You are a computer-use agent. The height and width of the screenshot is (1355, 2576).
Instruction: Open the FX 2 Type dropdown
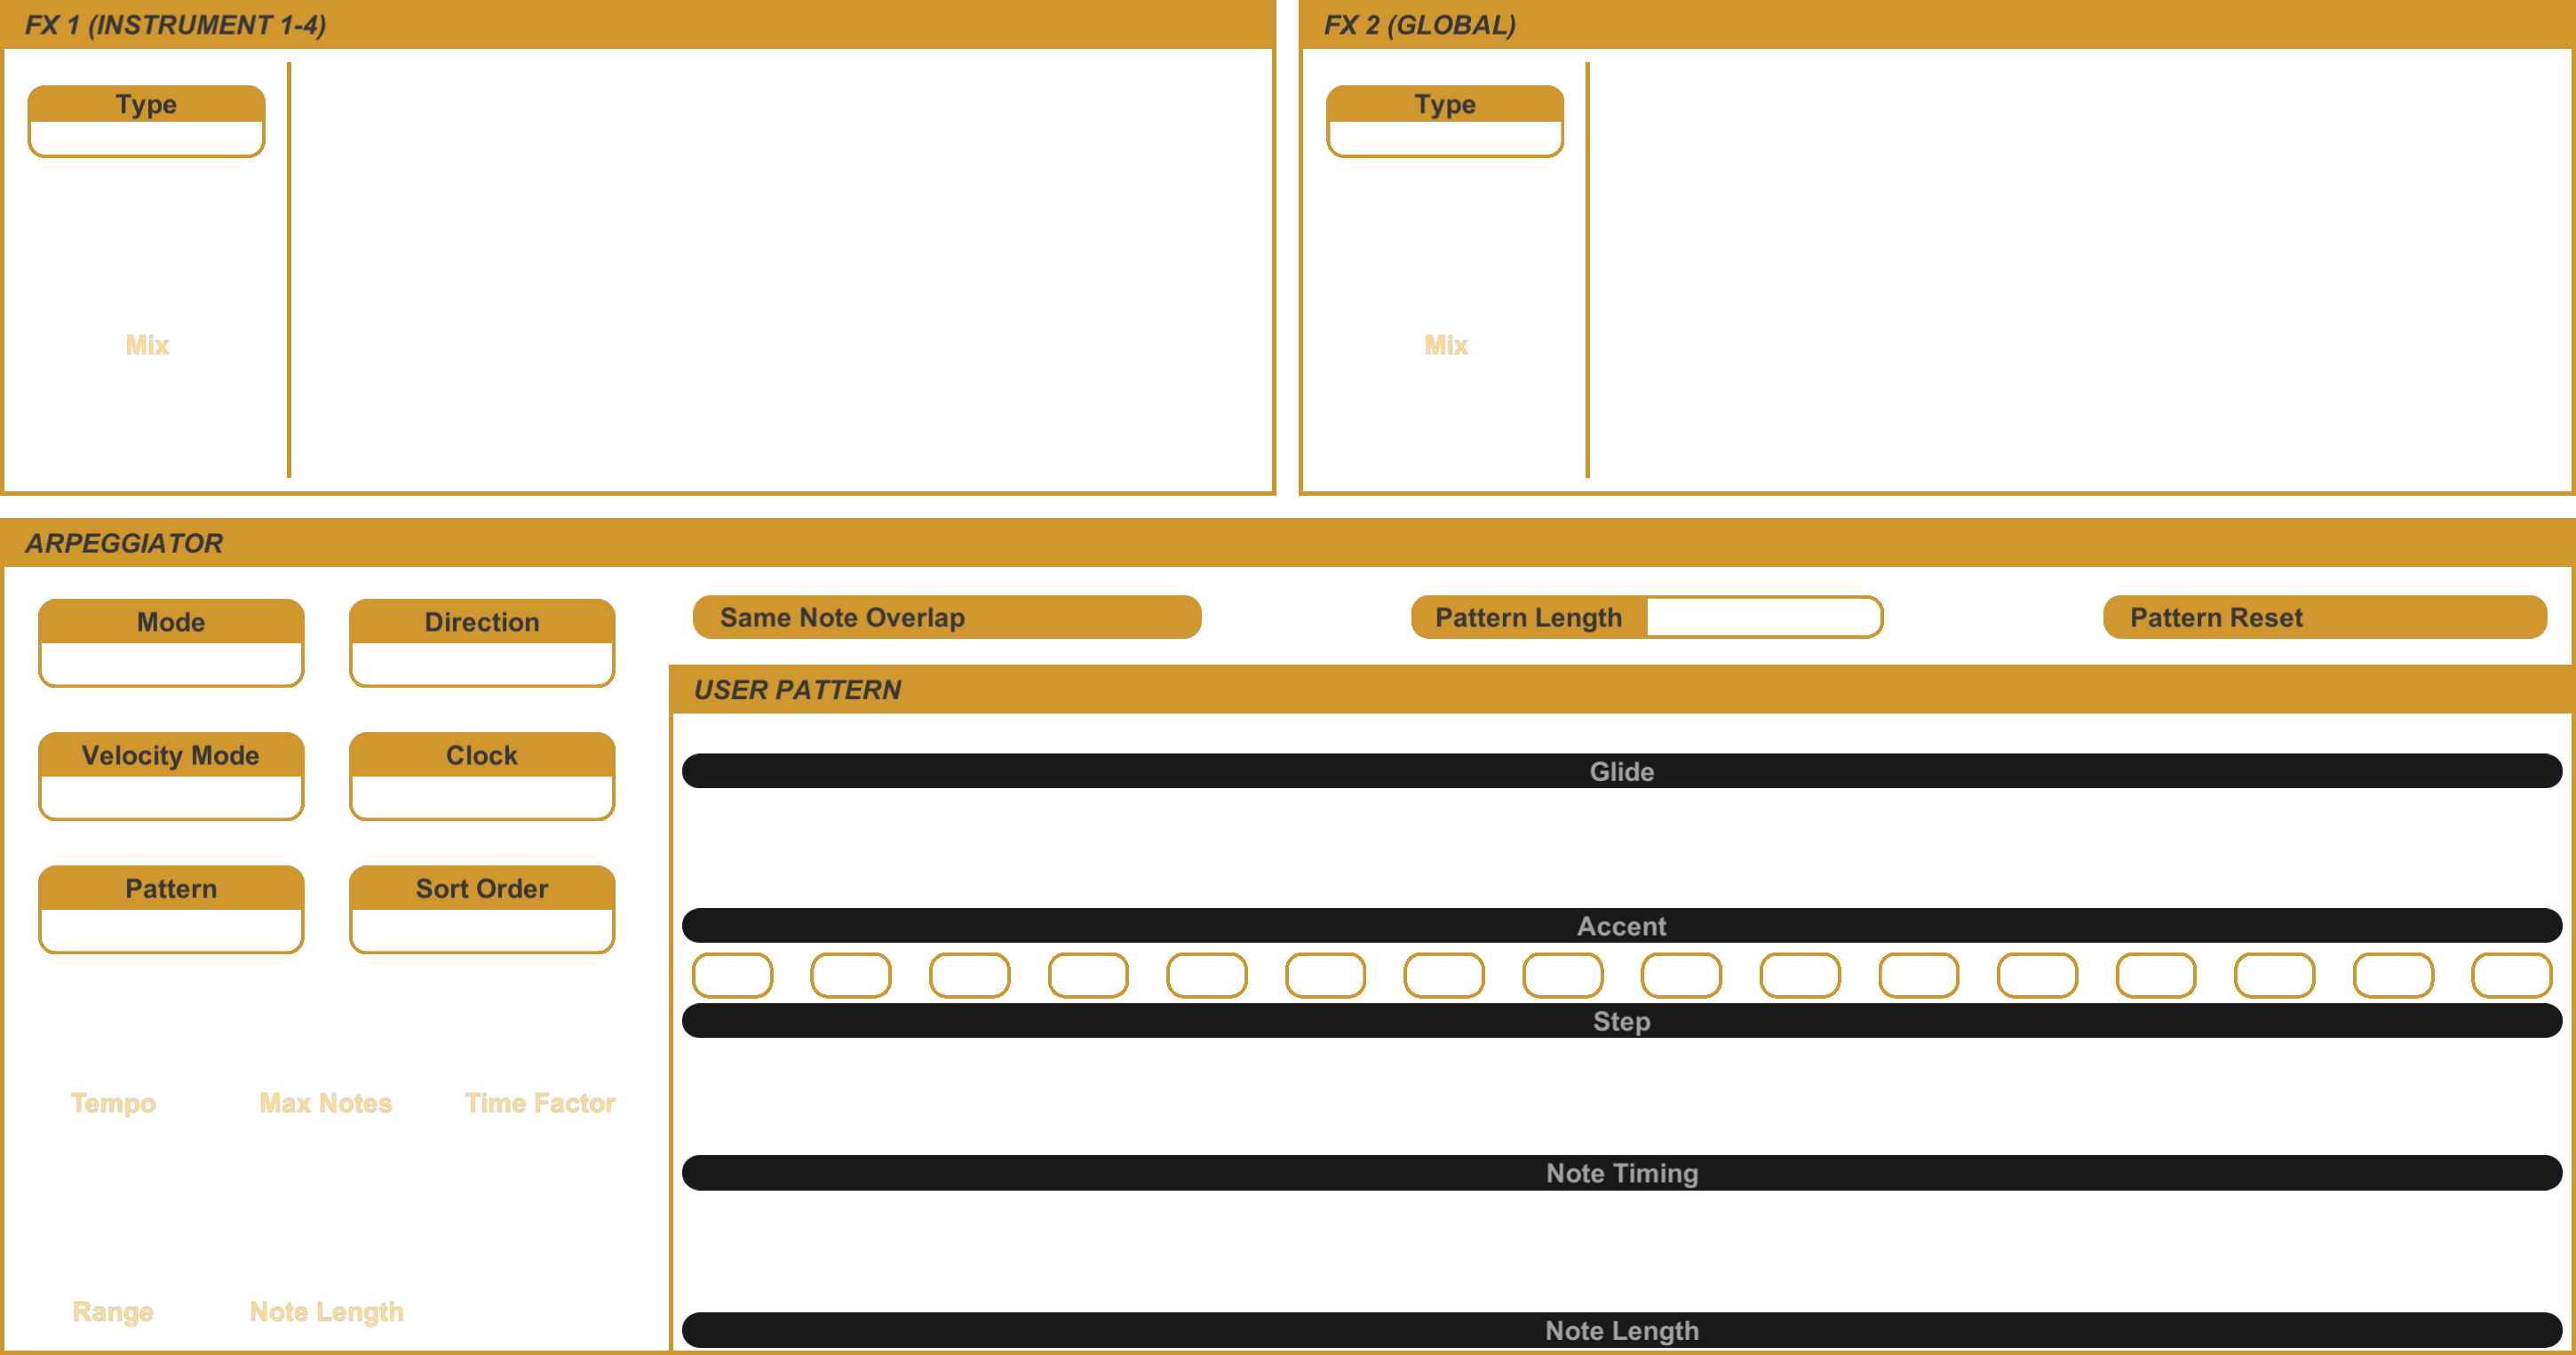(x=1444, y=138)
